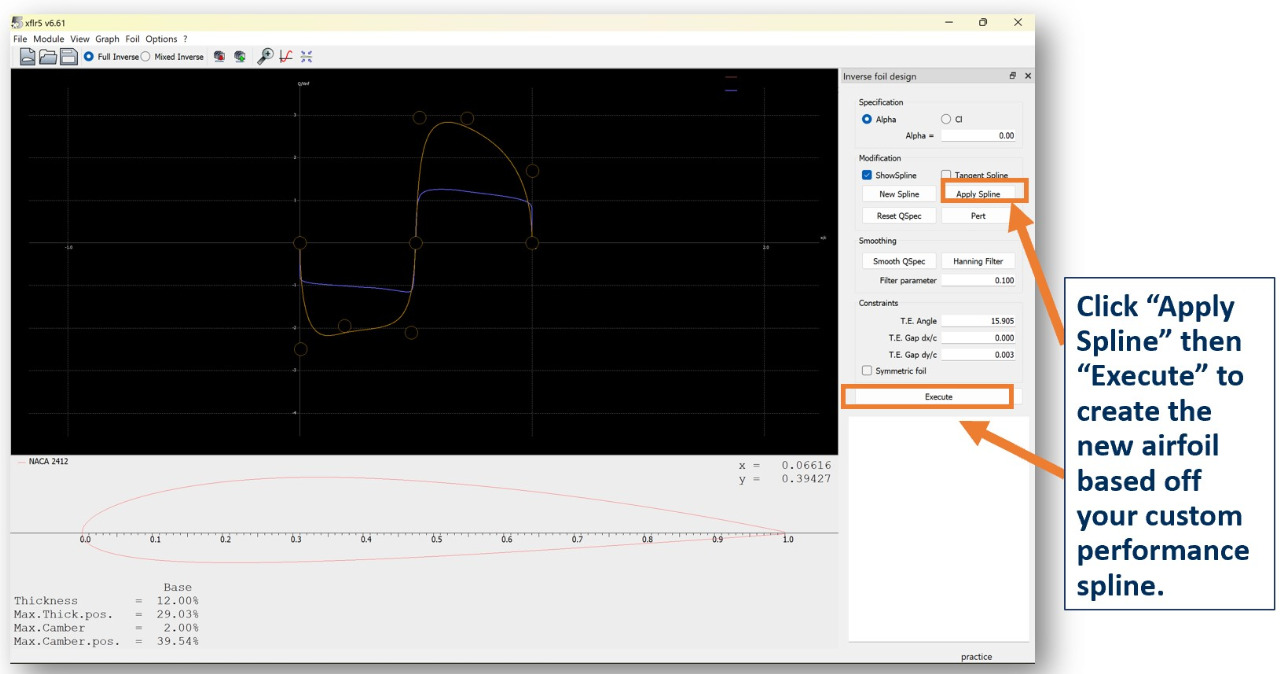Screen dimensions: 1280x674
Task: Click the New project icon in toolbar
Action: click(28, 57)
